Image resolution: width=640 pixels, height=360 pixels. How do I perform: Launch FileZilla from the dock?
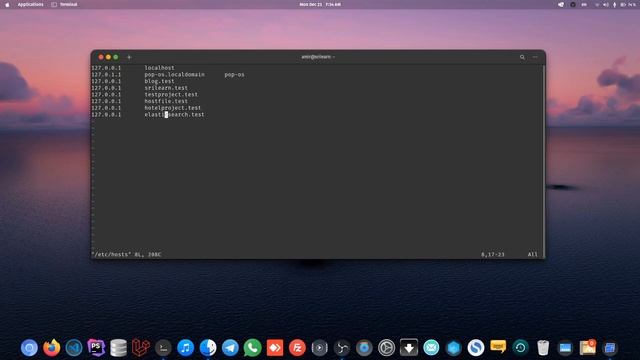tap(297, 348)
